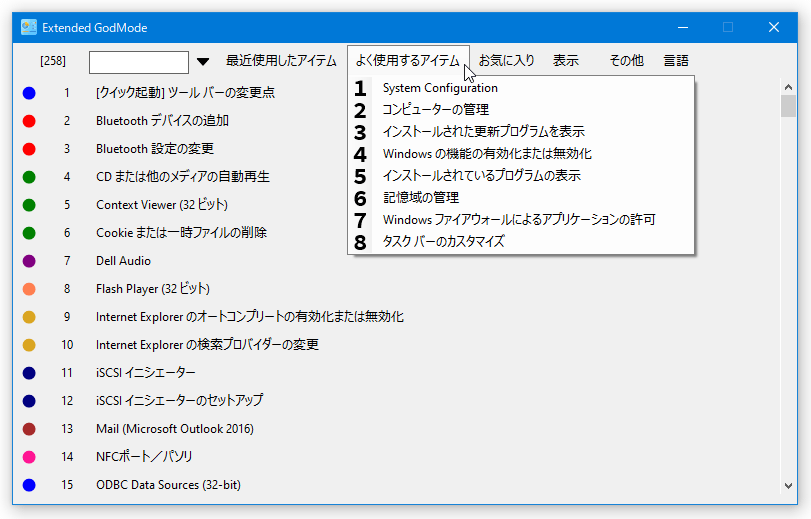Click the vertical scrollbar thumb
This screenshot has height=519, width=811.
788,106
